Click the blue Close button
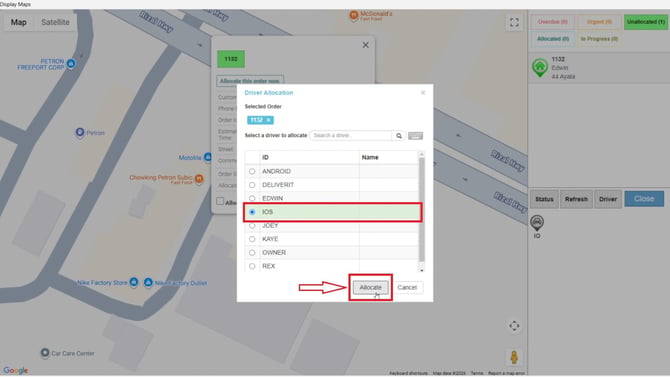This screenshot has height=377, width=670. click(x=644, y=199)
